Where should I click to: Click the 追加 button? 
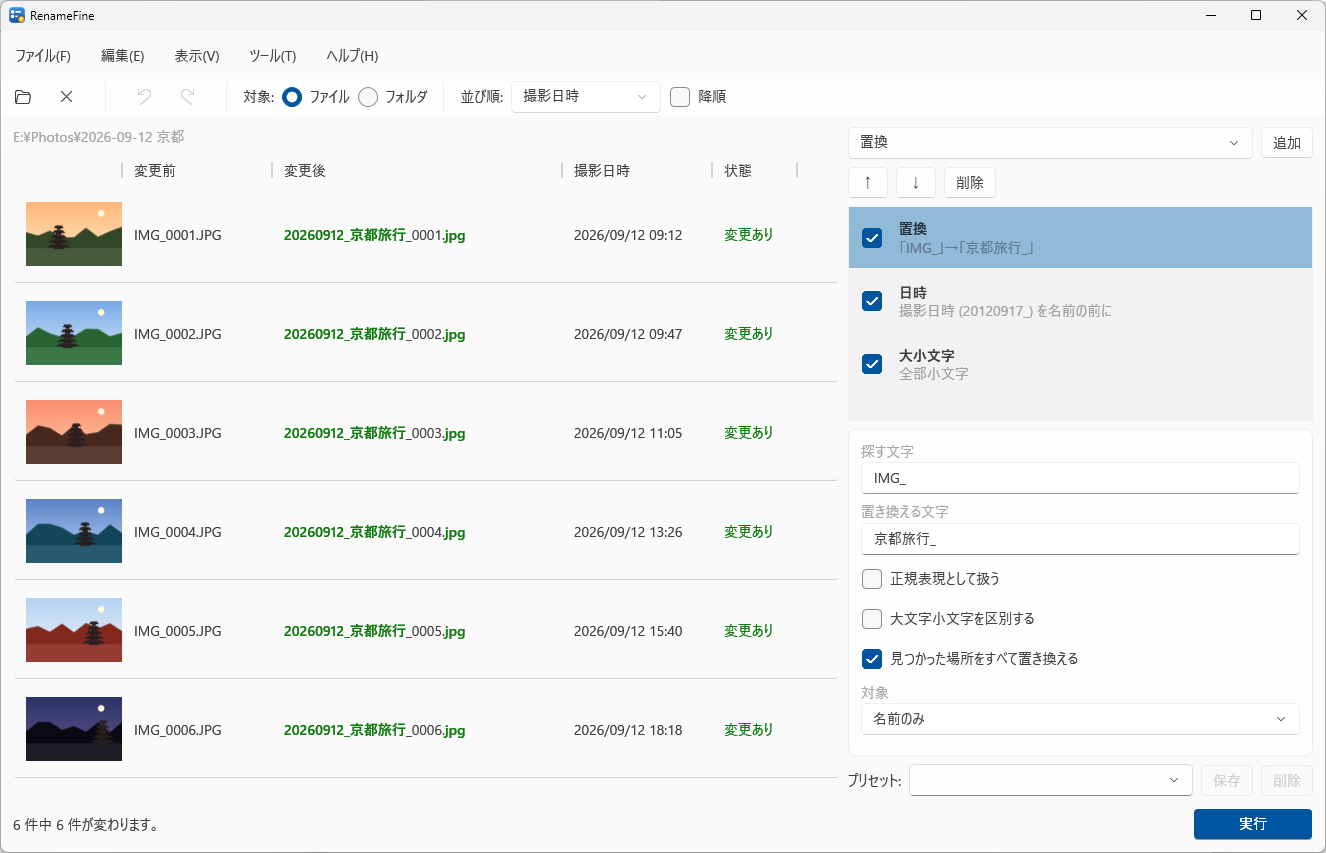pyautogui.click(x=1287, y=143)
